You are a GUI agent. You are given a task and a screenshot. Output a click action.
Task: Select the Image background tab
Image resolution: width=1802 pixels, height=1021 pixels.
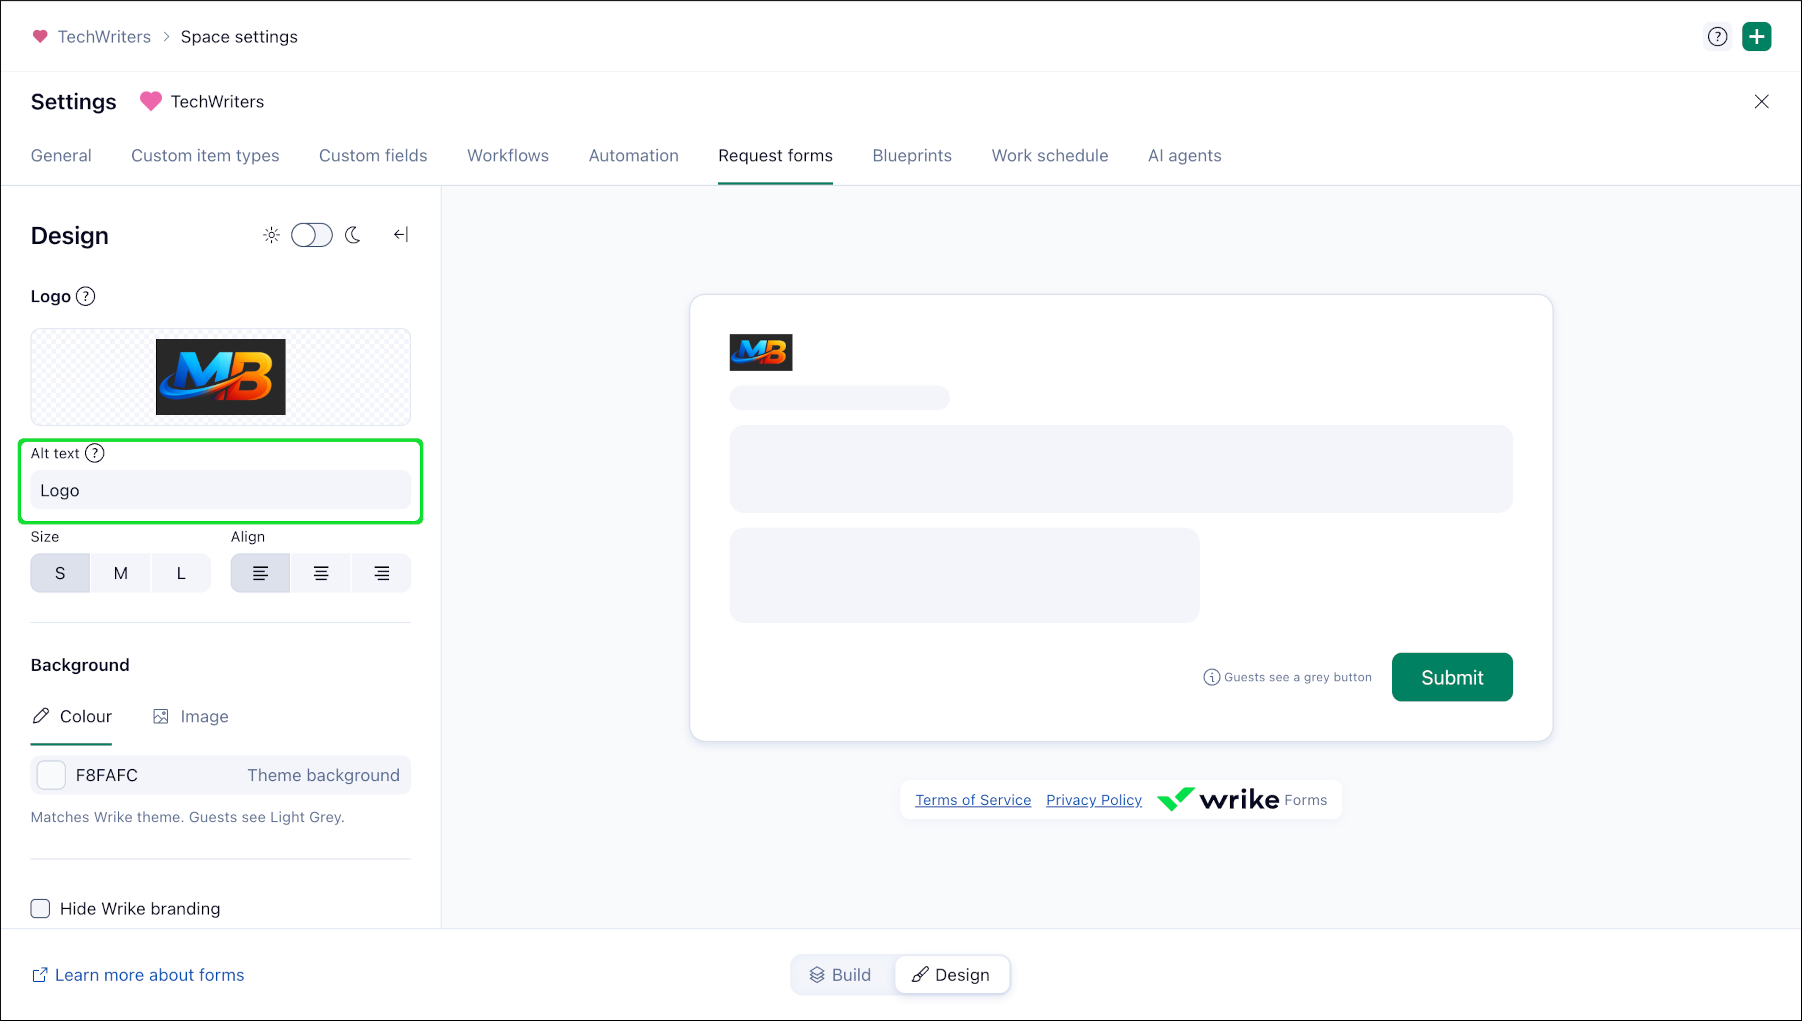point(190,716)
